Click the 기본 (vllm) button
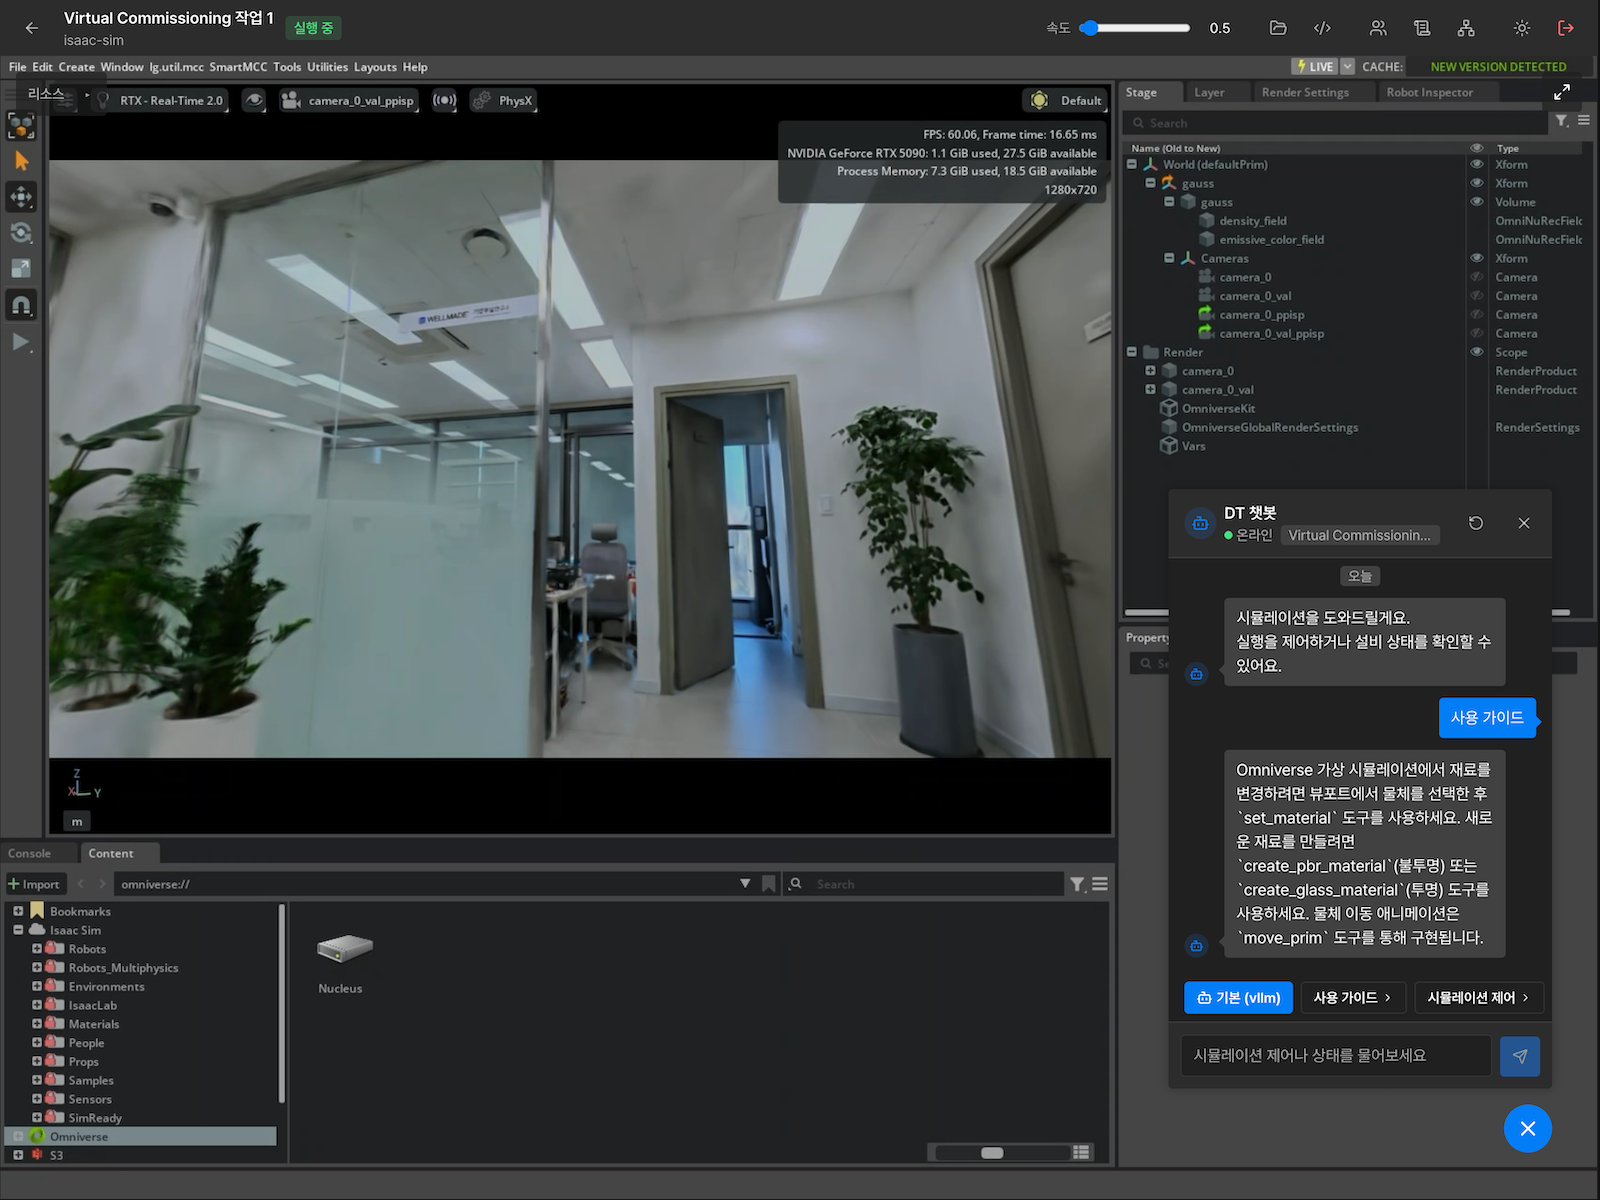This screenshot has height=1200, width=1600. point(1238,998)
